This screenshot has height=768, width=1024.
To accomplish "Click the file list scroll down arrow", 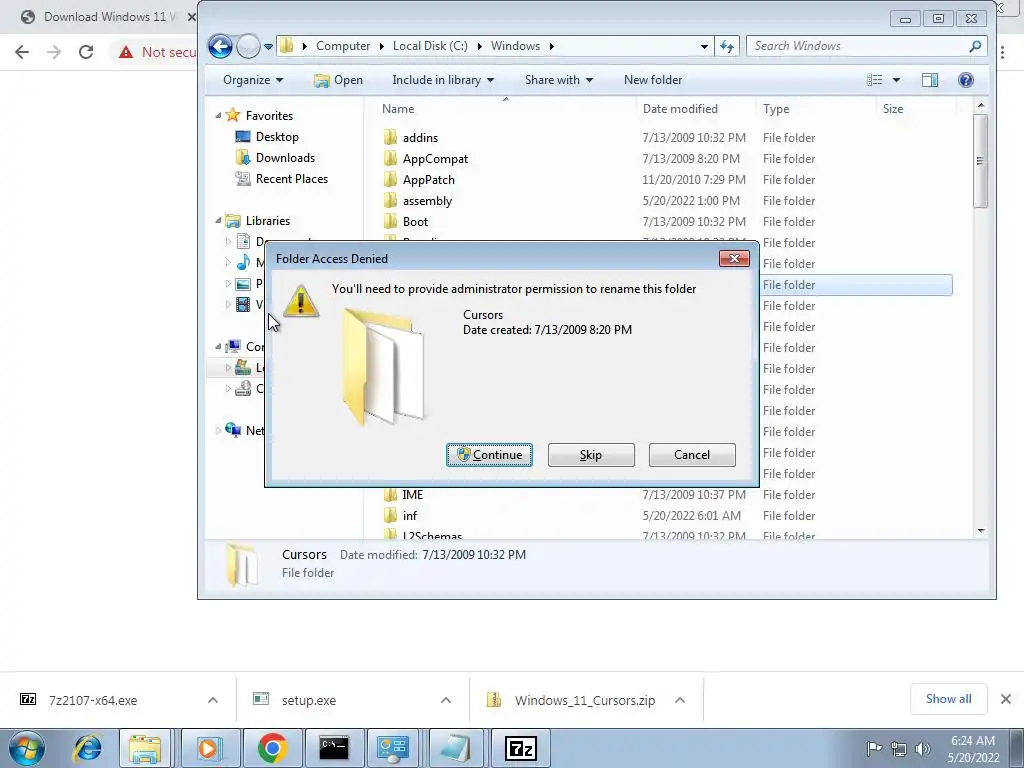I will click(980, 531).
